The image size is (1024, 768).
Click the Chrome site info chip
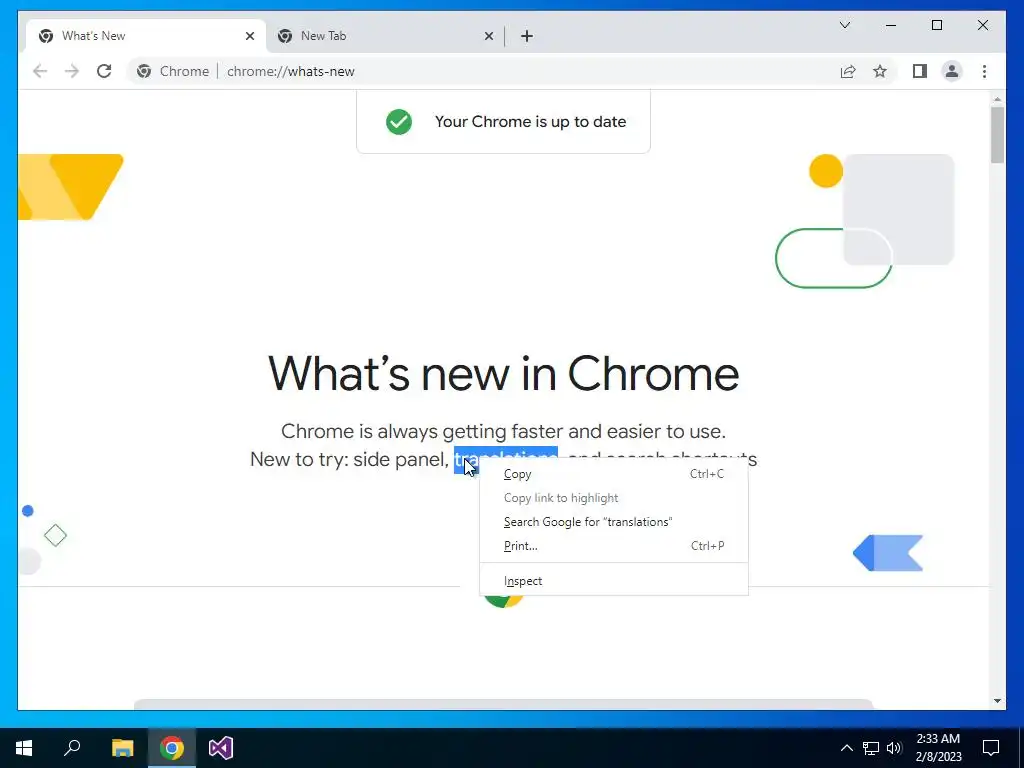[x=174, y=71]
